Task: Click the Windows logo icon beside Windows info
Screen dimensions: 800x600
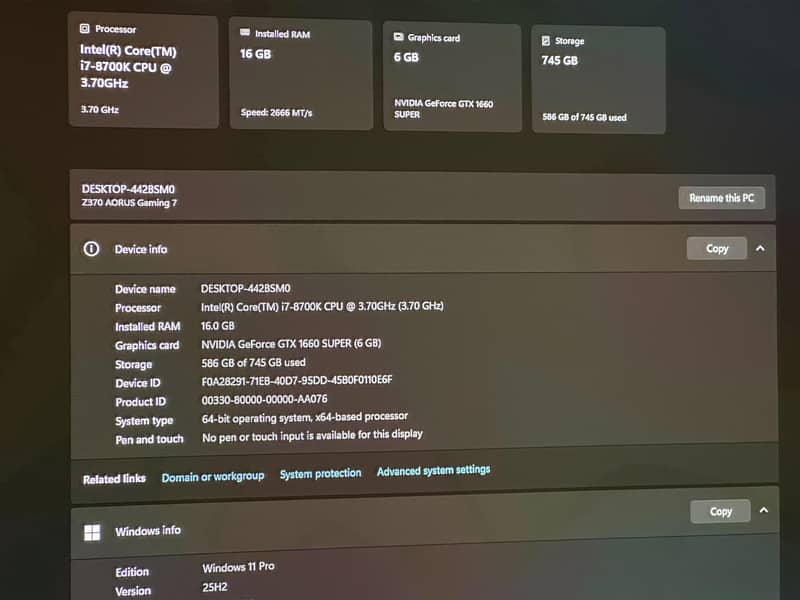Action: (x=92, y=533)
